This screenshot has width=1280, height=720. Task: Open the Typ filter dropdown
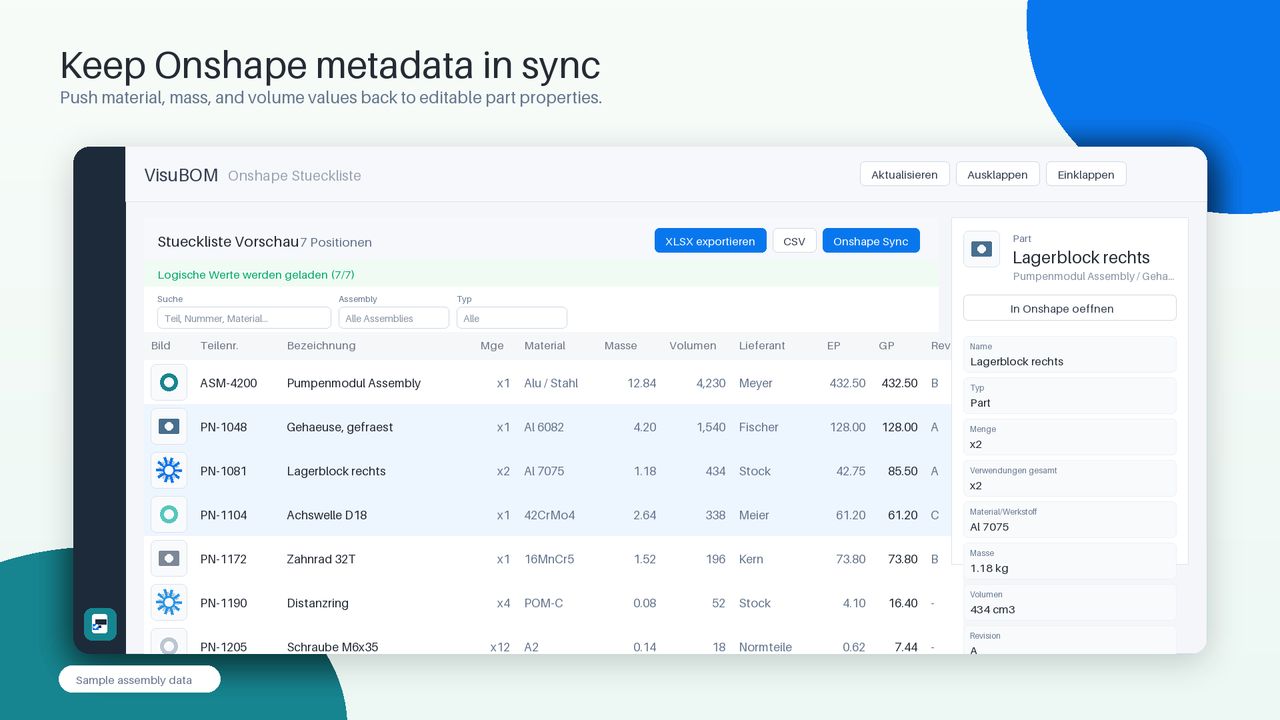coord(512,318)
